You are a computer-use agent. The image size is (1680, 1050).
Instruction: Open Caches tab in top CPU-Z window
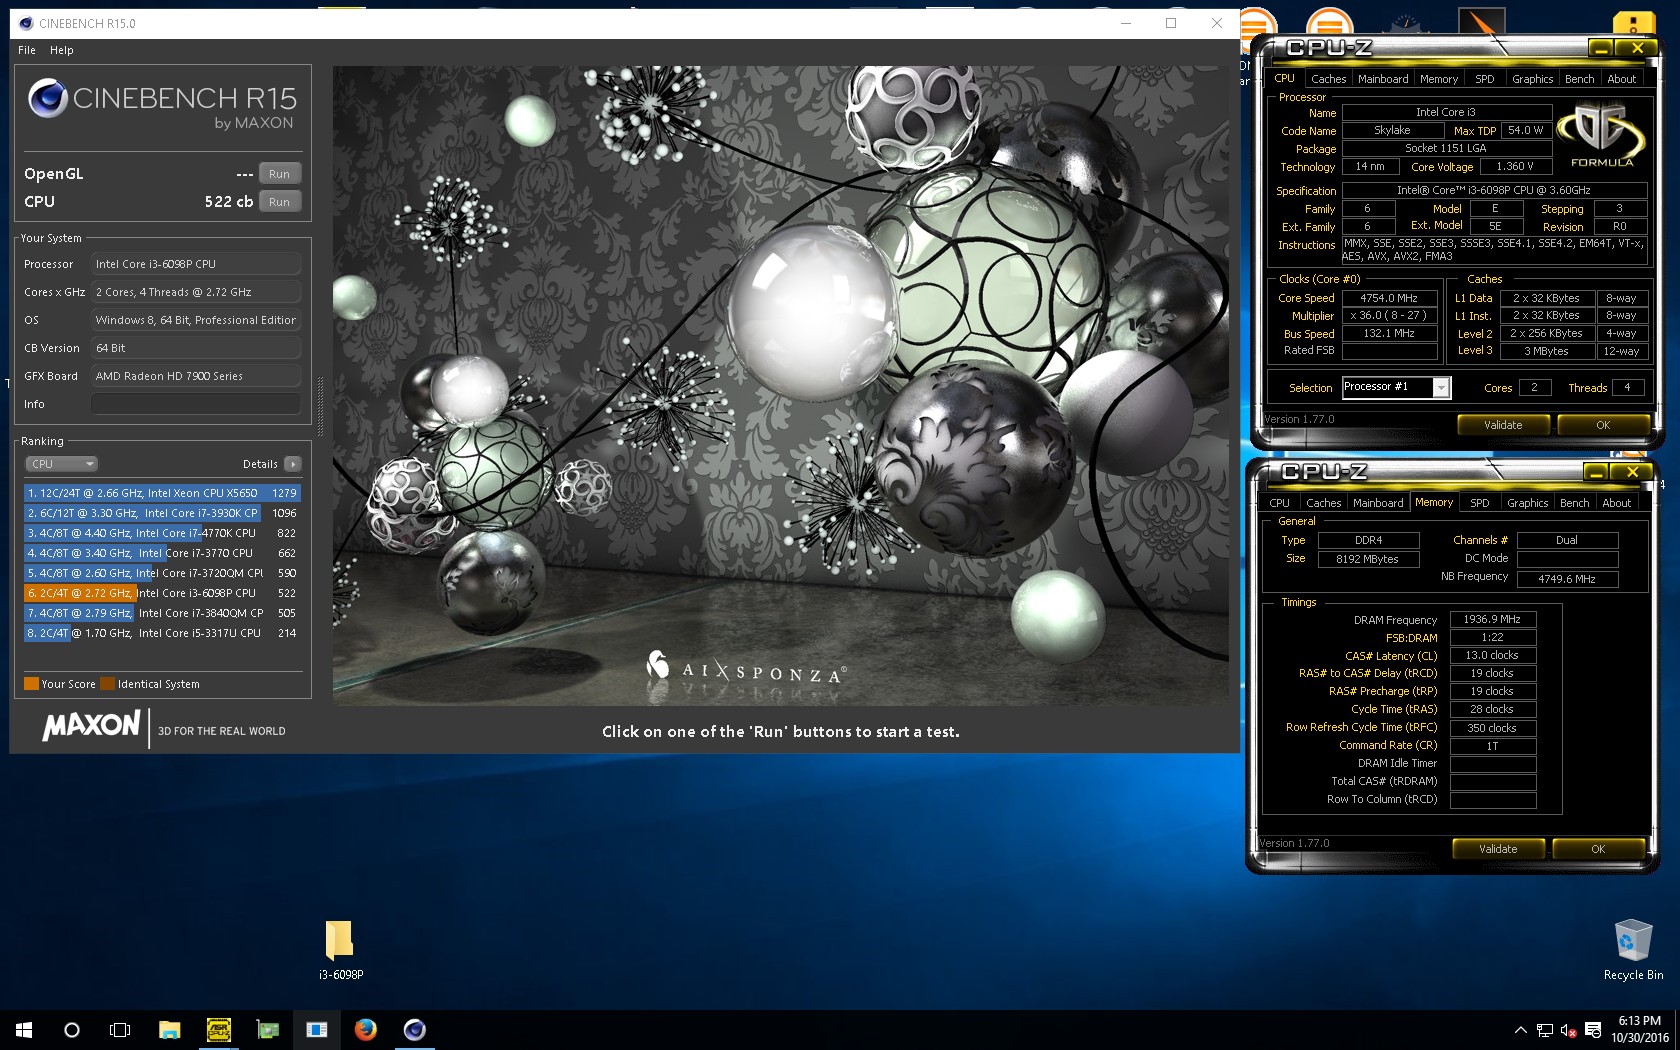coord(1328,79)
